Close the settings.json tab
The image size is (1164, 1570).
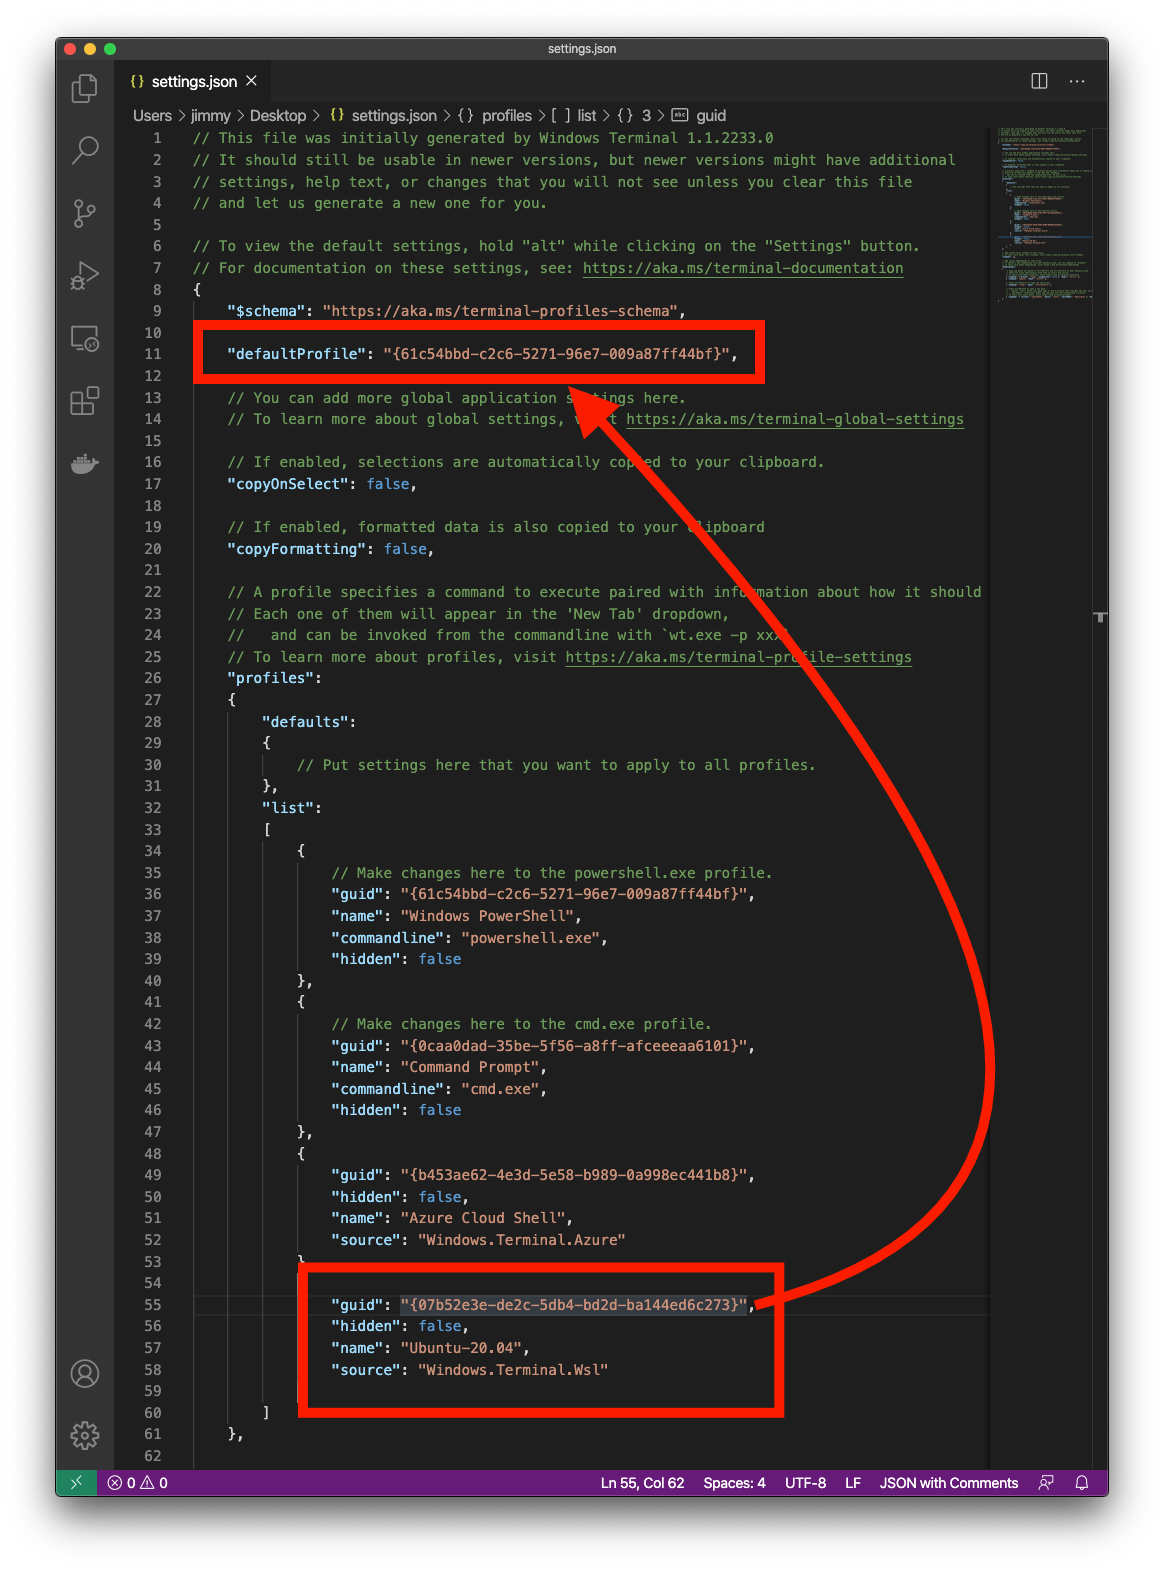click(x=252, y=81)
